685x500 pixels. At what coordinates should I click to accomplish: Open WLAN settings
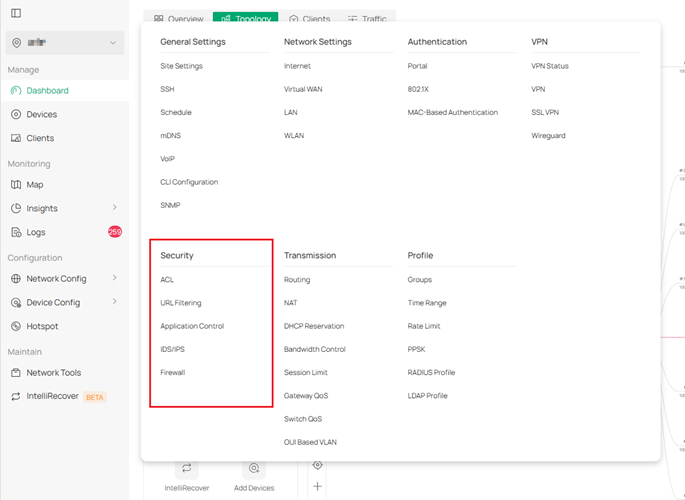click(294, 135)
